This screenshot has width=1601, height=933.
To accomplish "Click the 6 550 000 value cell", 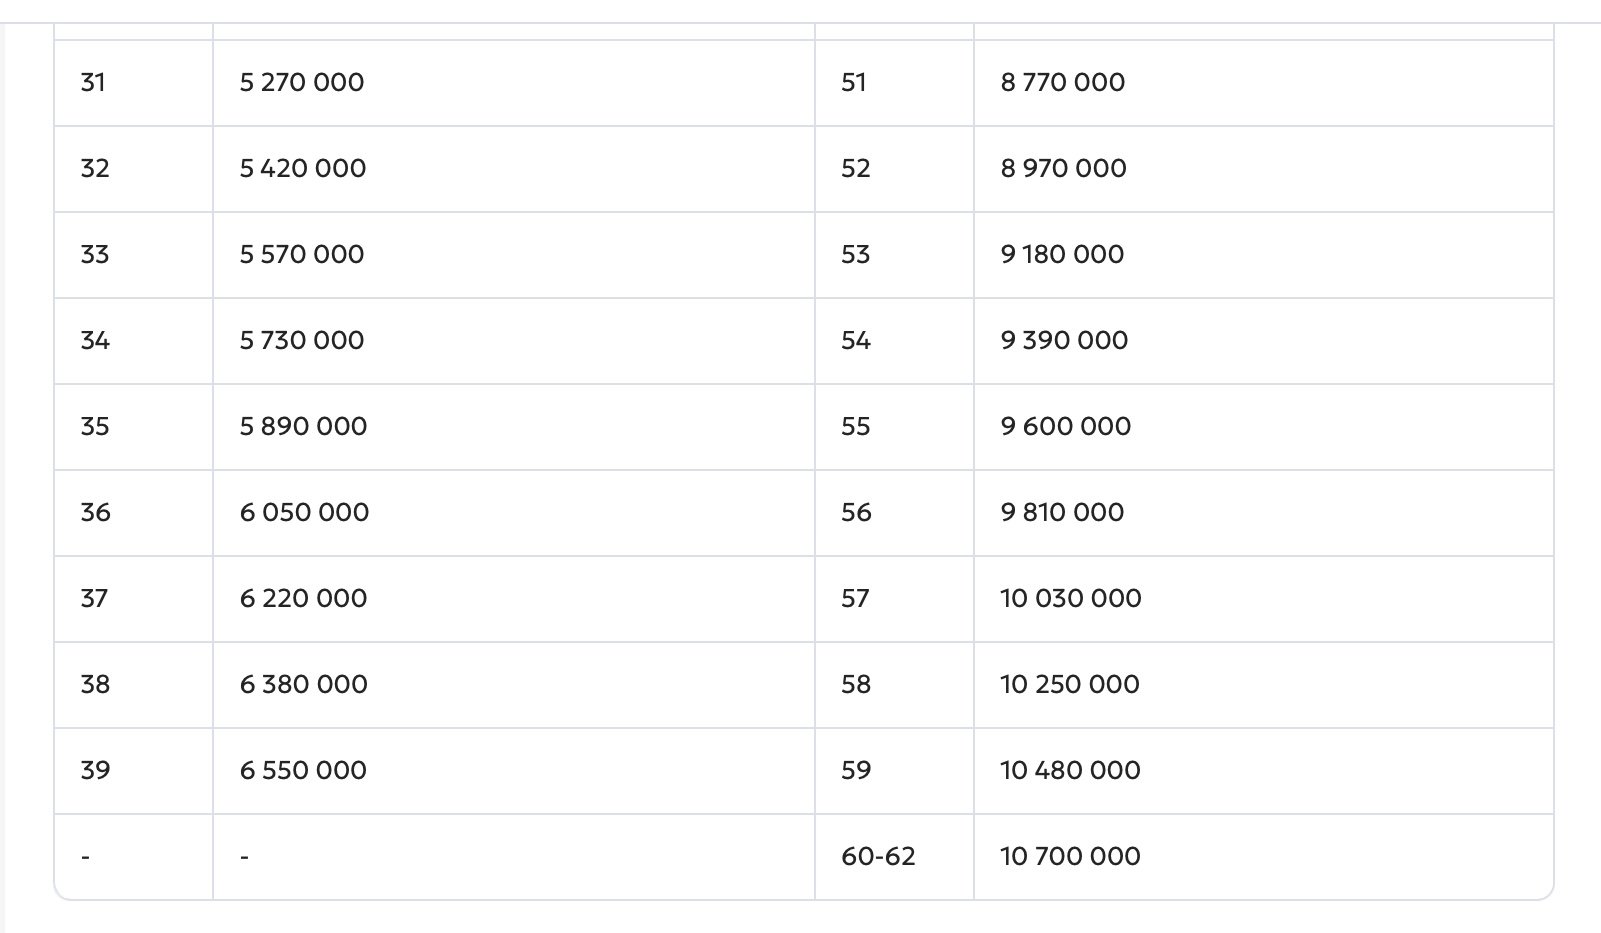I will (303, 770).
